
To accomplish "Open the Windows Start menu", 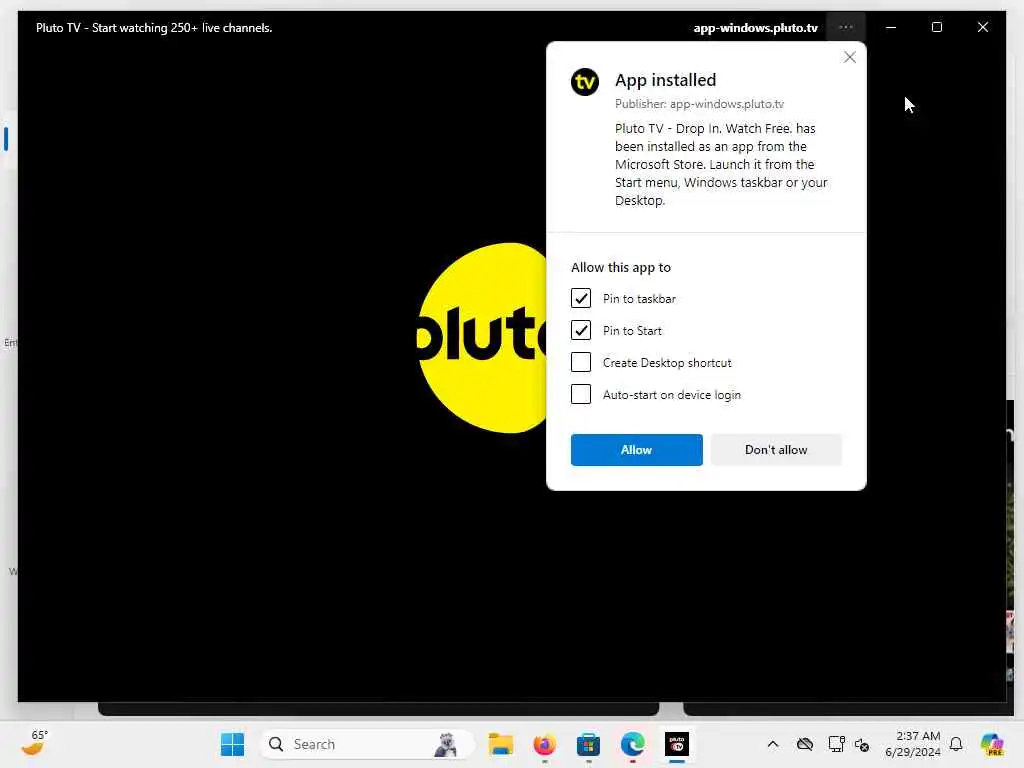I will [232, 744].
